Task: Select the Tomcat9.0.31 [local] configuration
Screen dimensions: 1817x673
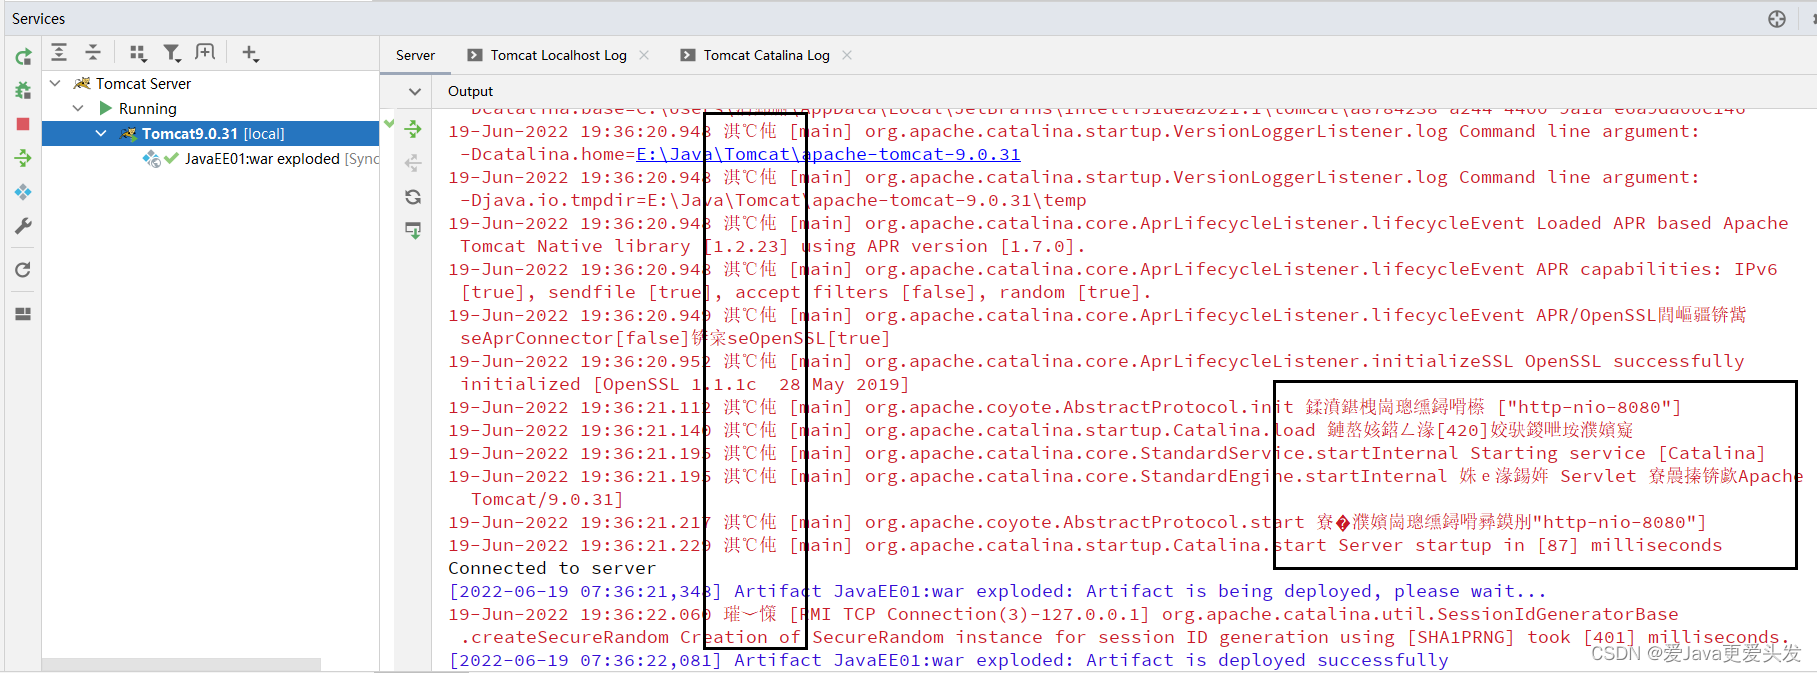Action: [x=210, y=133]
